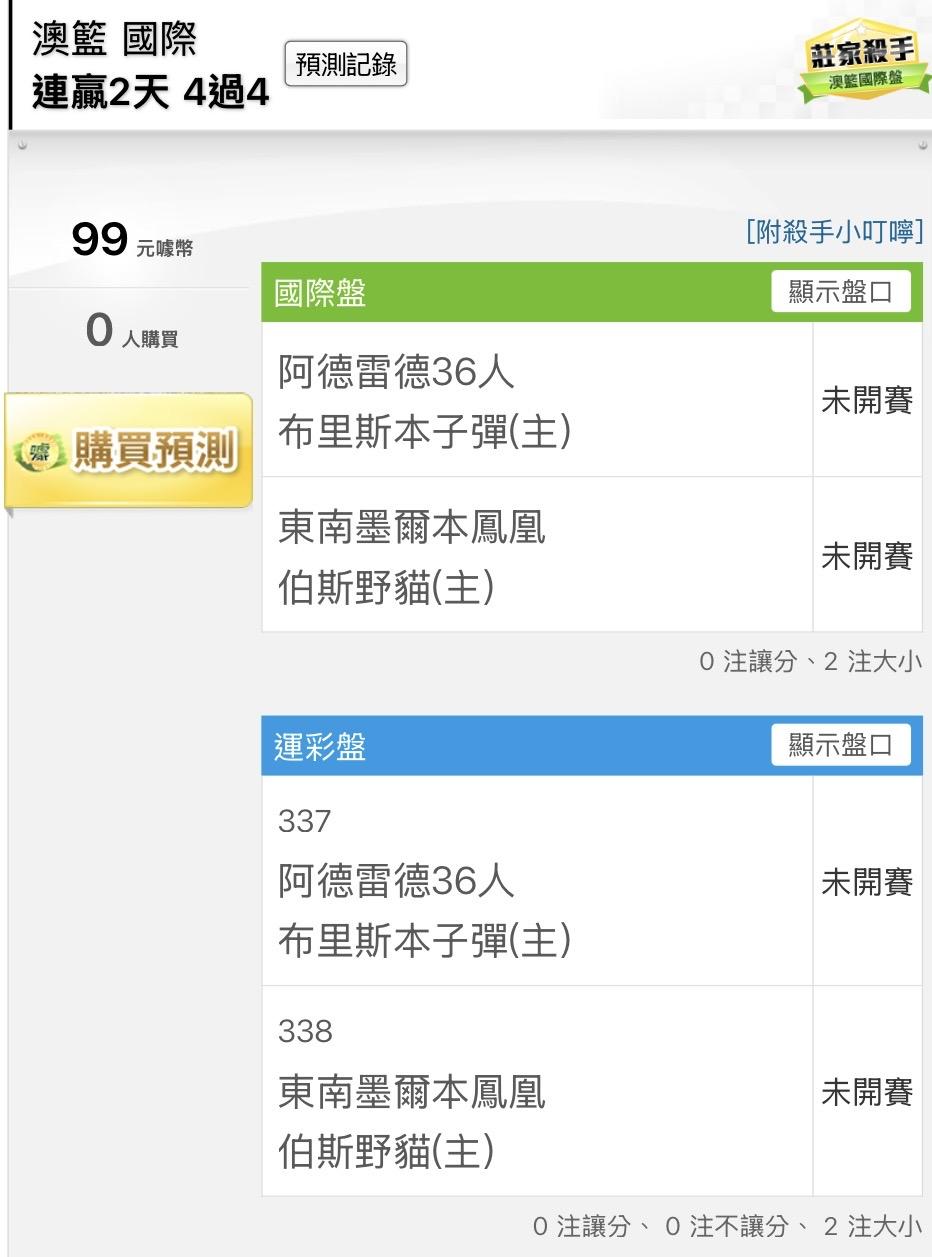The width and height of the screenshot is (932, 1257).
Task: Click 國際盤 bet summary 0 注讓分、2 注大小
Action: tap(810, 662)
